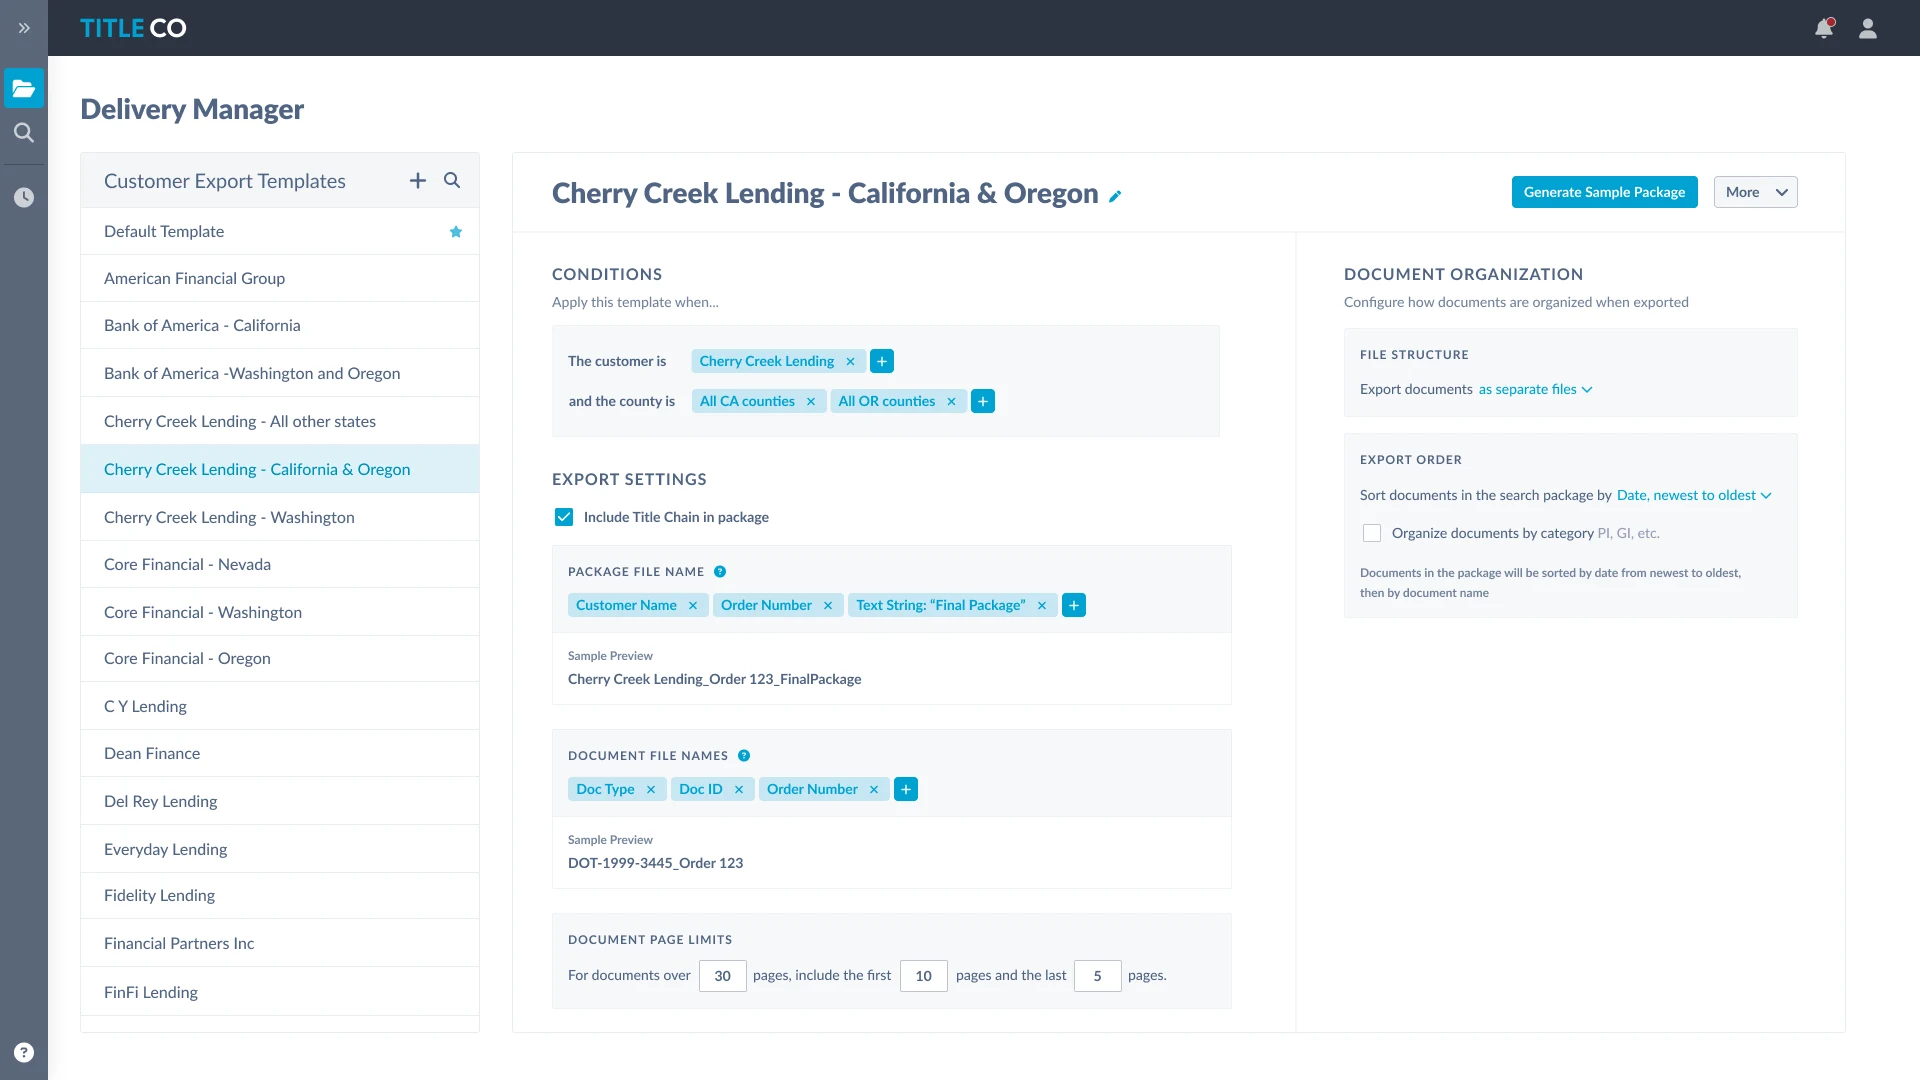Image resolution: width=1920 pixels, height=1080 pixels.
Task: Remove the Cherry Creek Lending customer tag
Action: click(x=850, y=361)
